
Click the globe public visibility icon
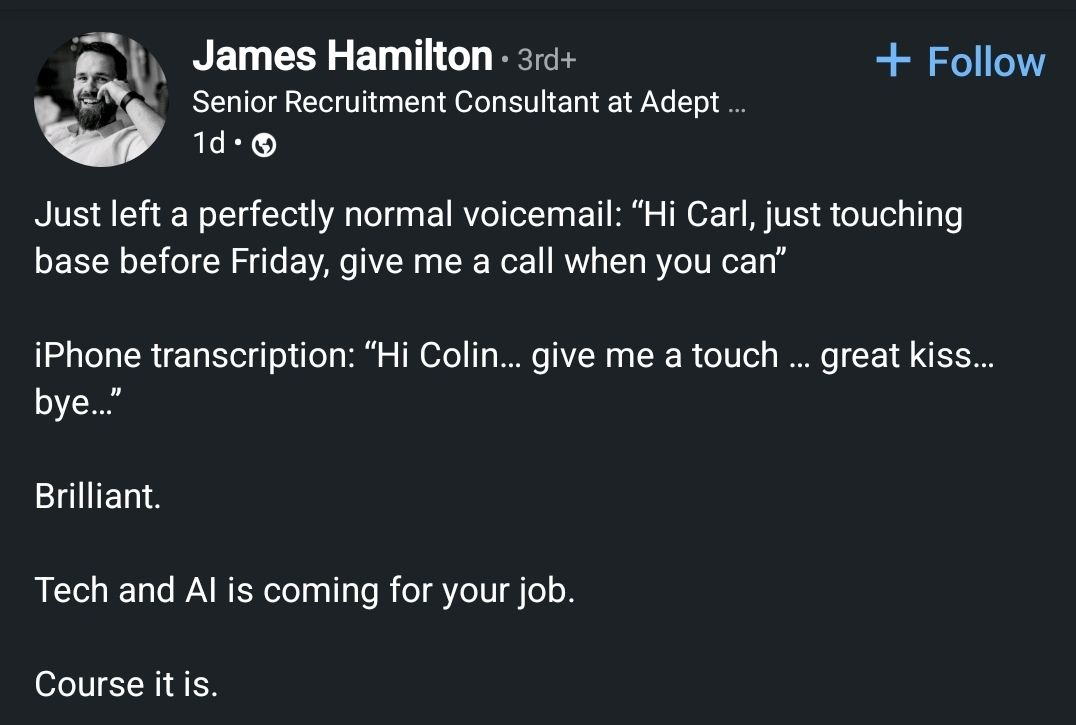265,146
